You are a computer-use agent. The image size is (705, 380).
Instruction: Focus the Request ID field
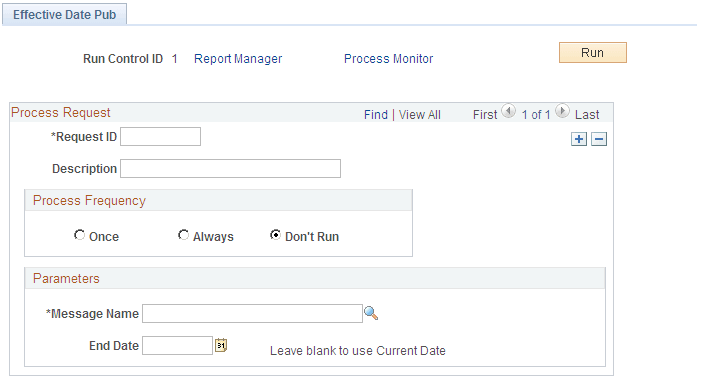(161, 137)
